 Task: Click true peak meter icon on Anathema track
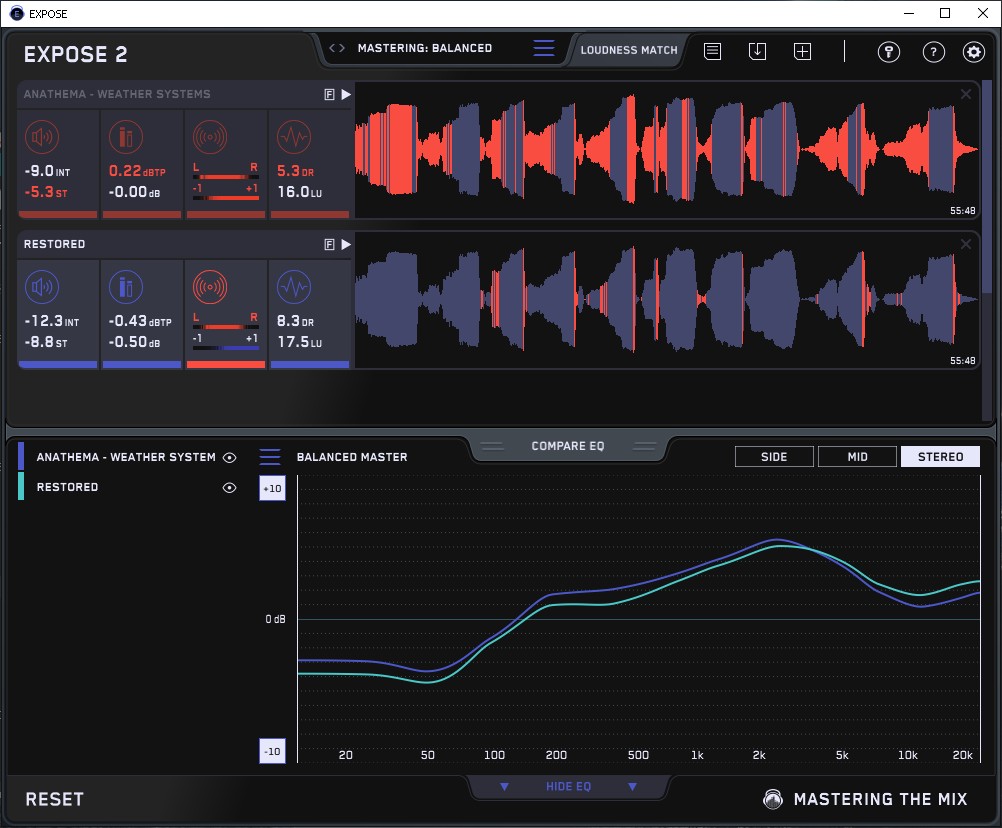125,137
